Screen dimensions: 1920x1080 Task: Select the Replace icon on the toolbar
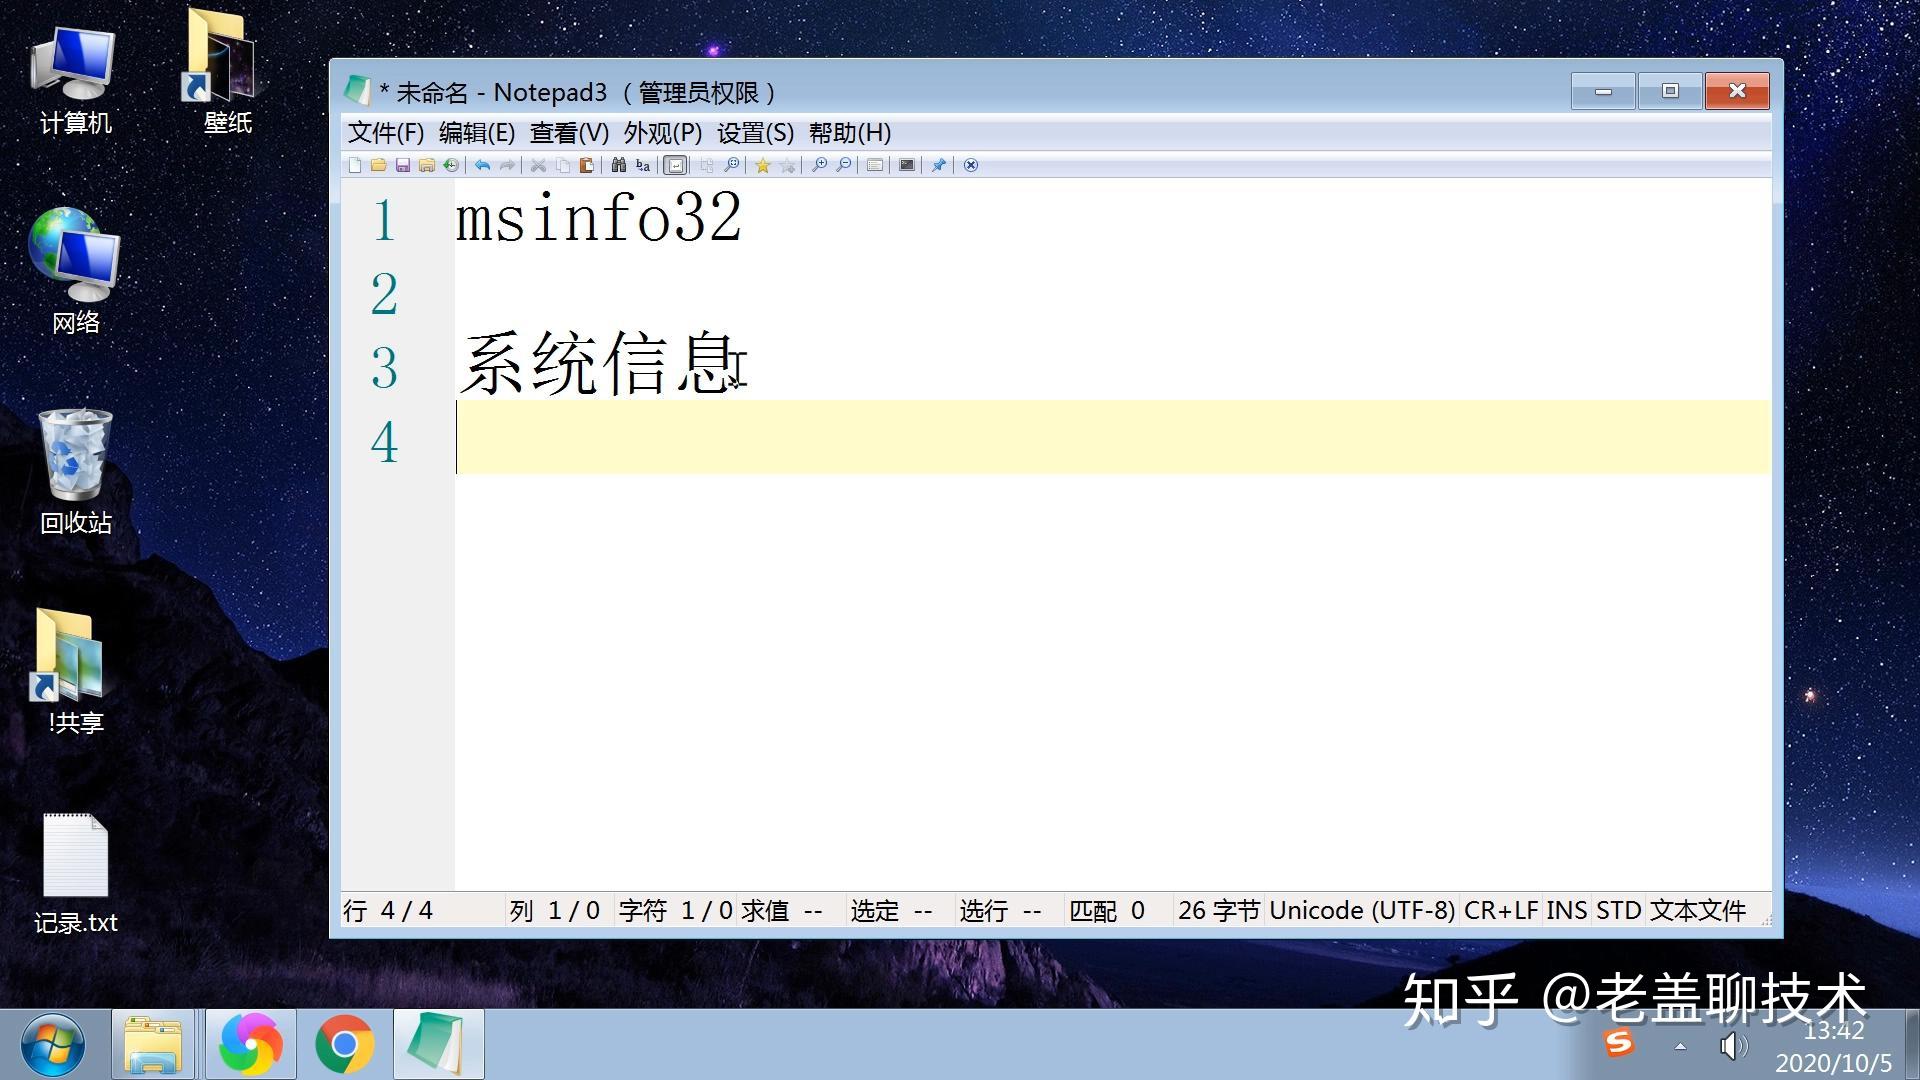pos(641,165)
